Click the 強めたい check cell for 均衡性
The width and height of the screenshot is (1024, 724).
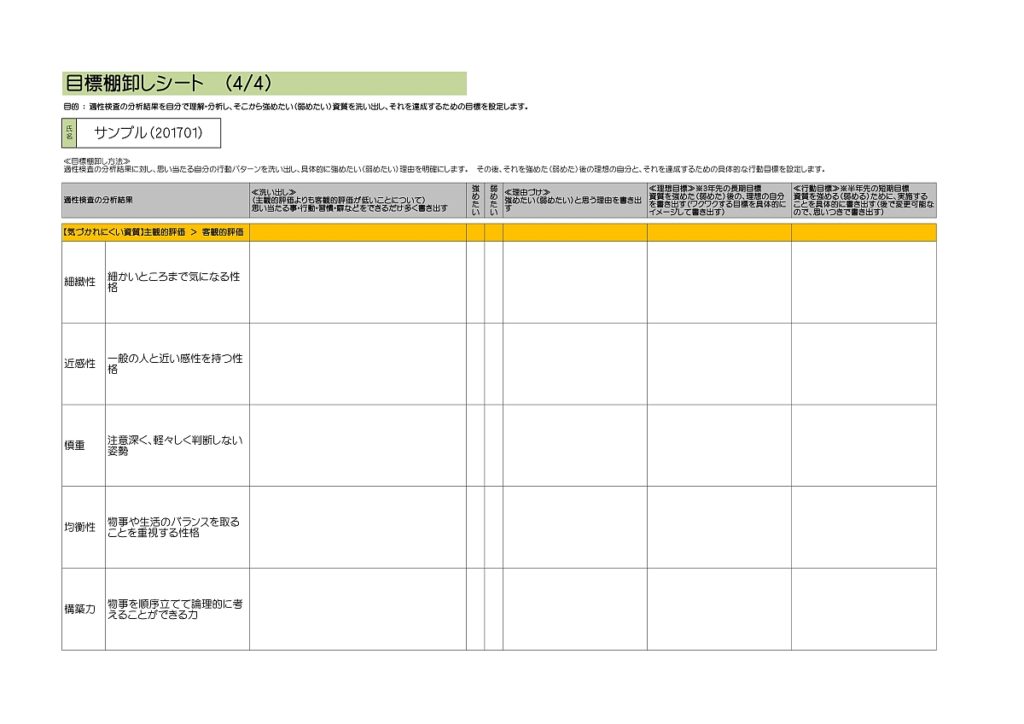click(475, 527)
